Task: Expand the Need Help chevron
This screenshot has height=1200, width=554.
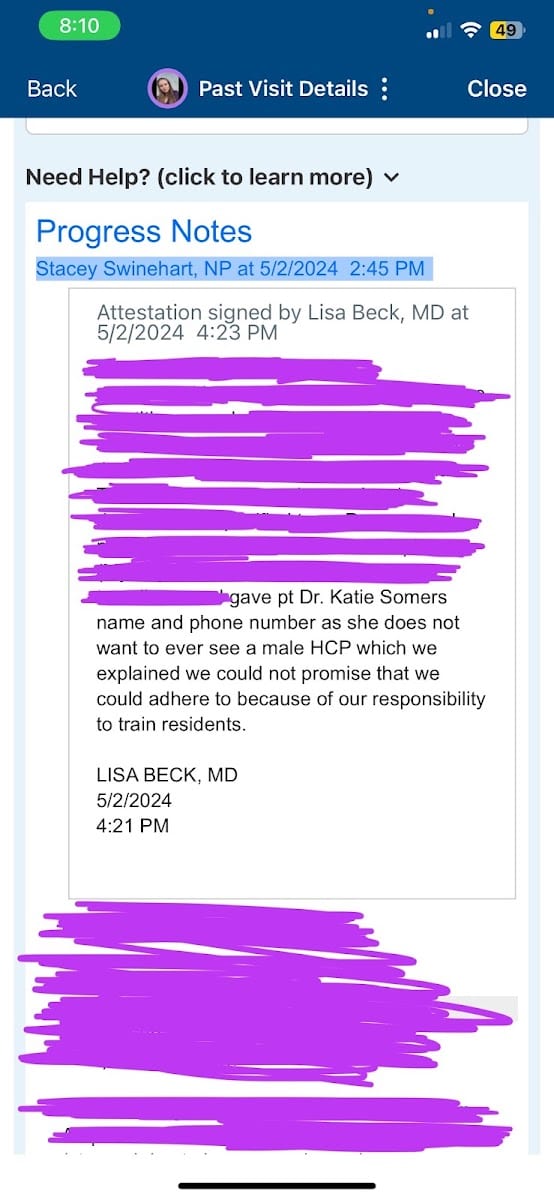Action: coord(391,178)
